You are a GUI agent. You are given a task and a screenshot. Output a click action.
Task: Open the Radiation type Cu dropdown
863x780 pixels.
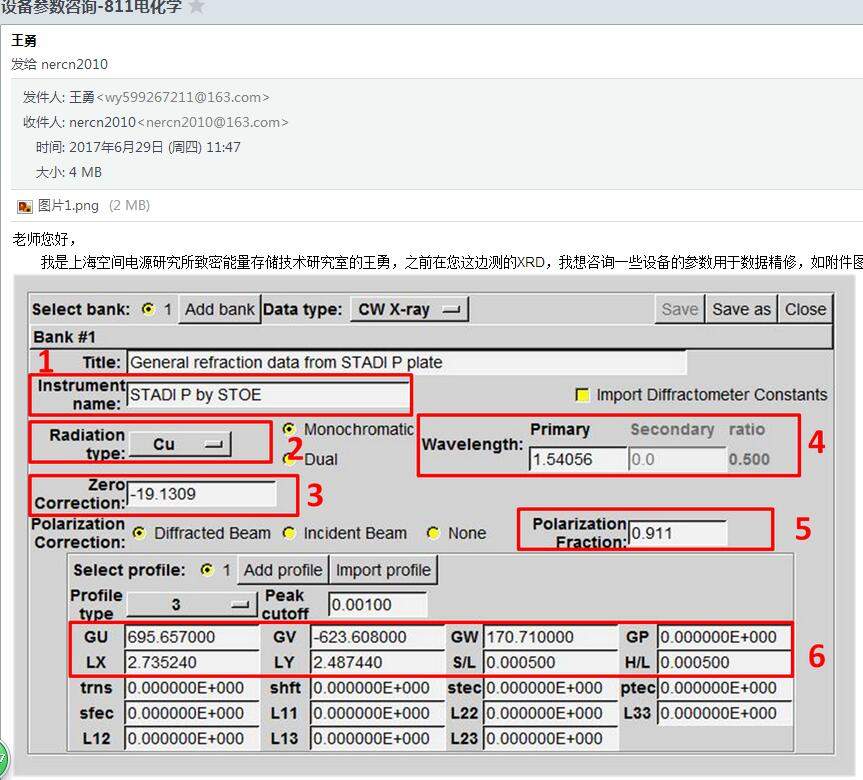(181, 444)
